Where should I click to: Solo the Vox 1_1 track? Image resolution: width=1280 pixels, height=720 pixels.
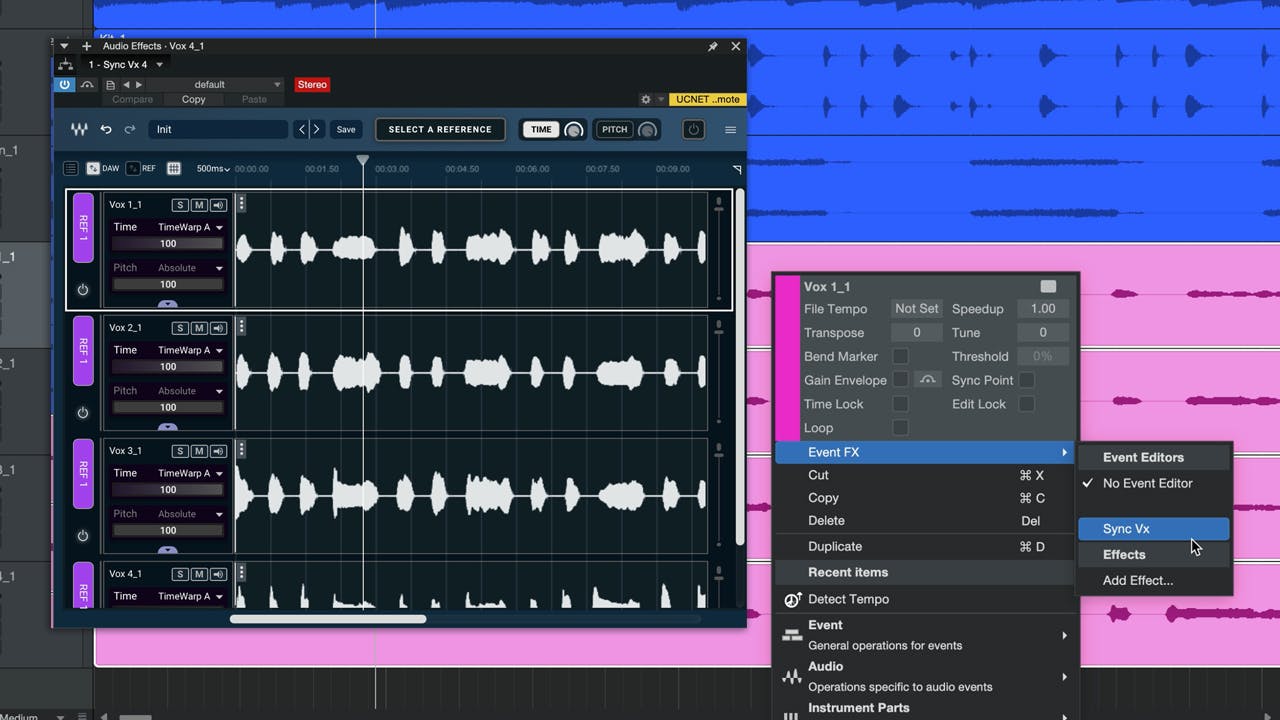[x=180, y=205]
